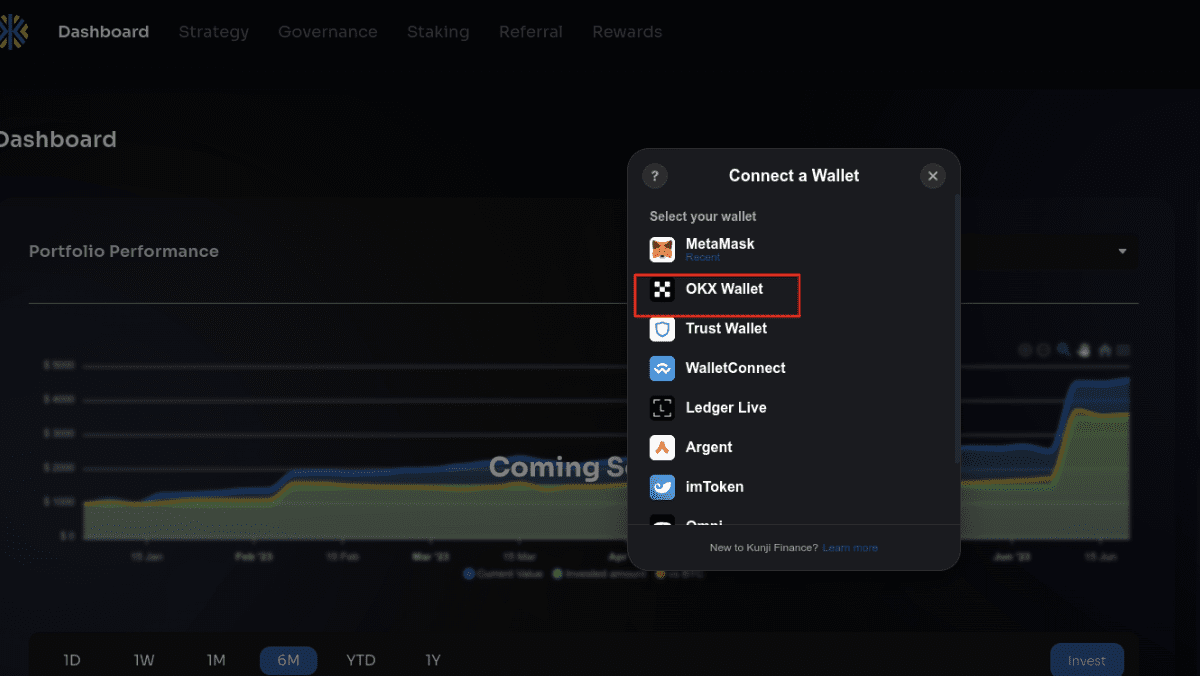Click the MetaMask fox icon
The height and width of the screenshot is (676, 1200).
click(x=662, y=249)
